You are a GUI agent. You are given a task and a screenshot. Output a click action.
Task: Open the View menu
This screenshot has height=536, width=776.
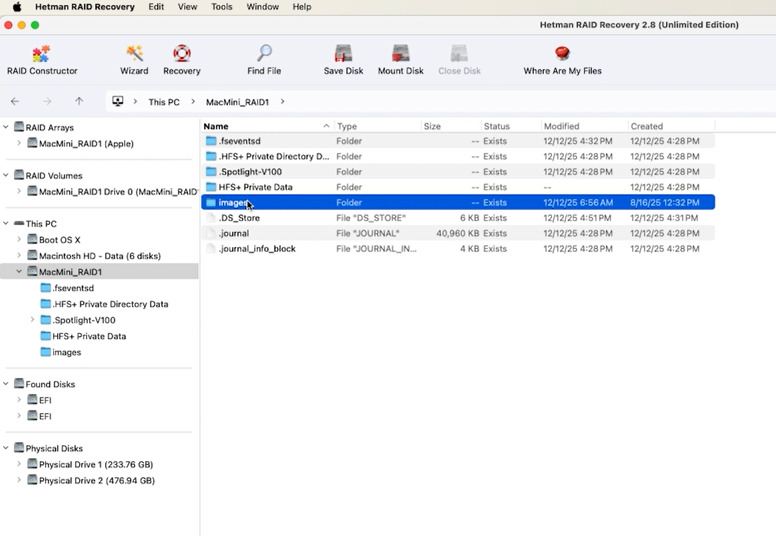point(187,7)
